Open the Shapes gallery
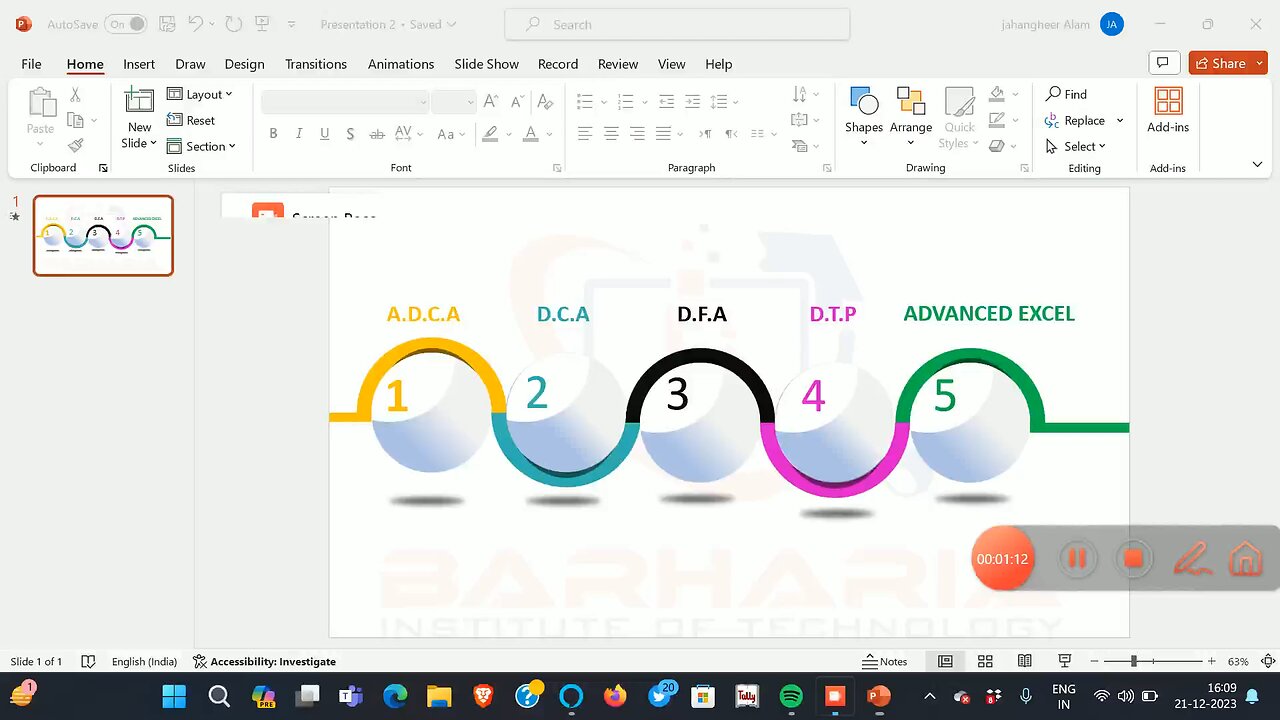1280x720 pixels. (864, 116)
